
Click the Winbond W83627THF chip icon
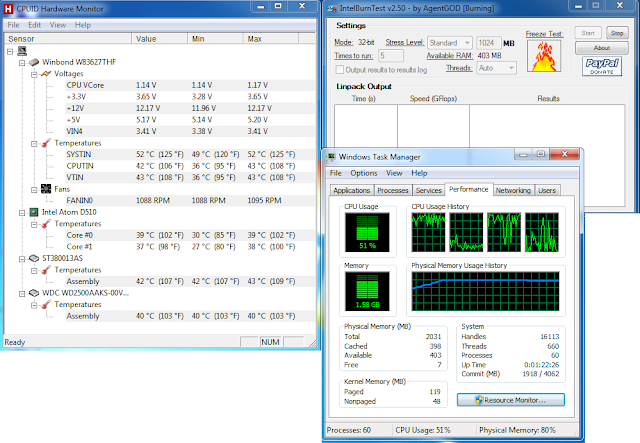point(34,62)
